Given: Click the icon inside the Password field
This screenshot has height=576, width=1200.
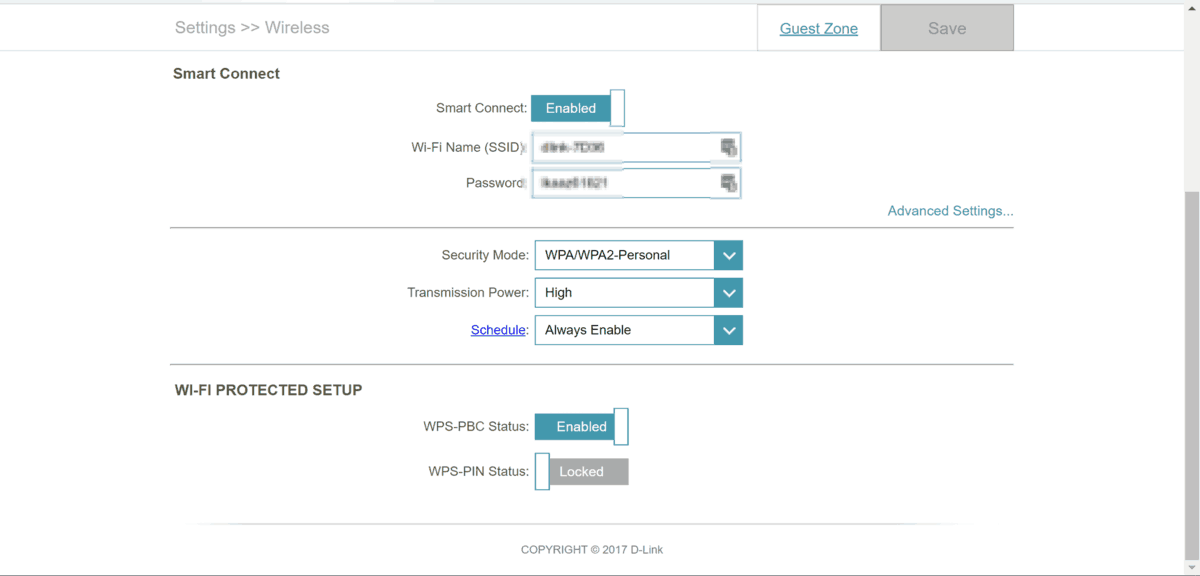Looking at the screenshot, I should 728,183.
